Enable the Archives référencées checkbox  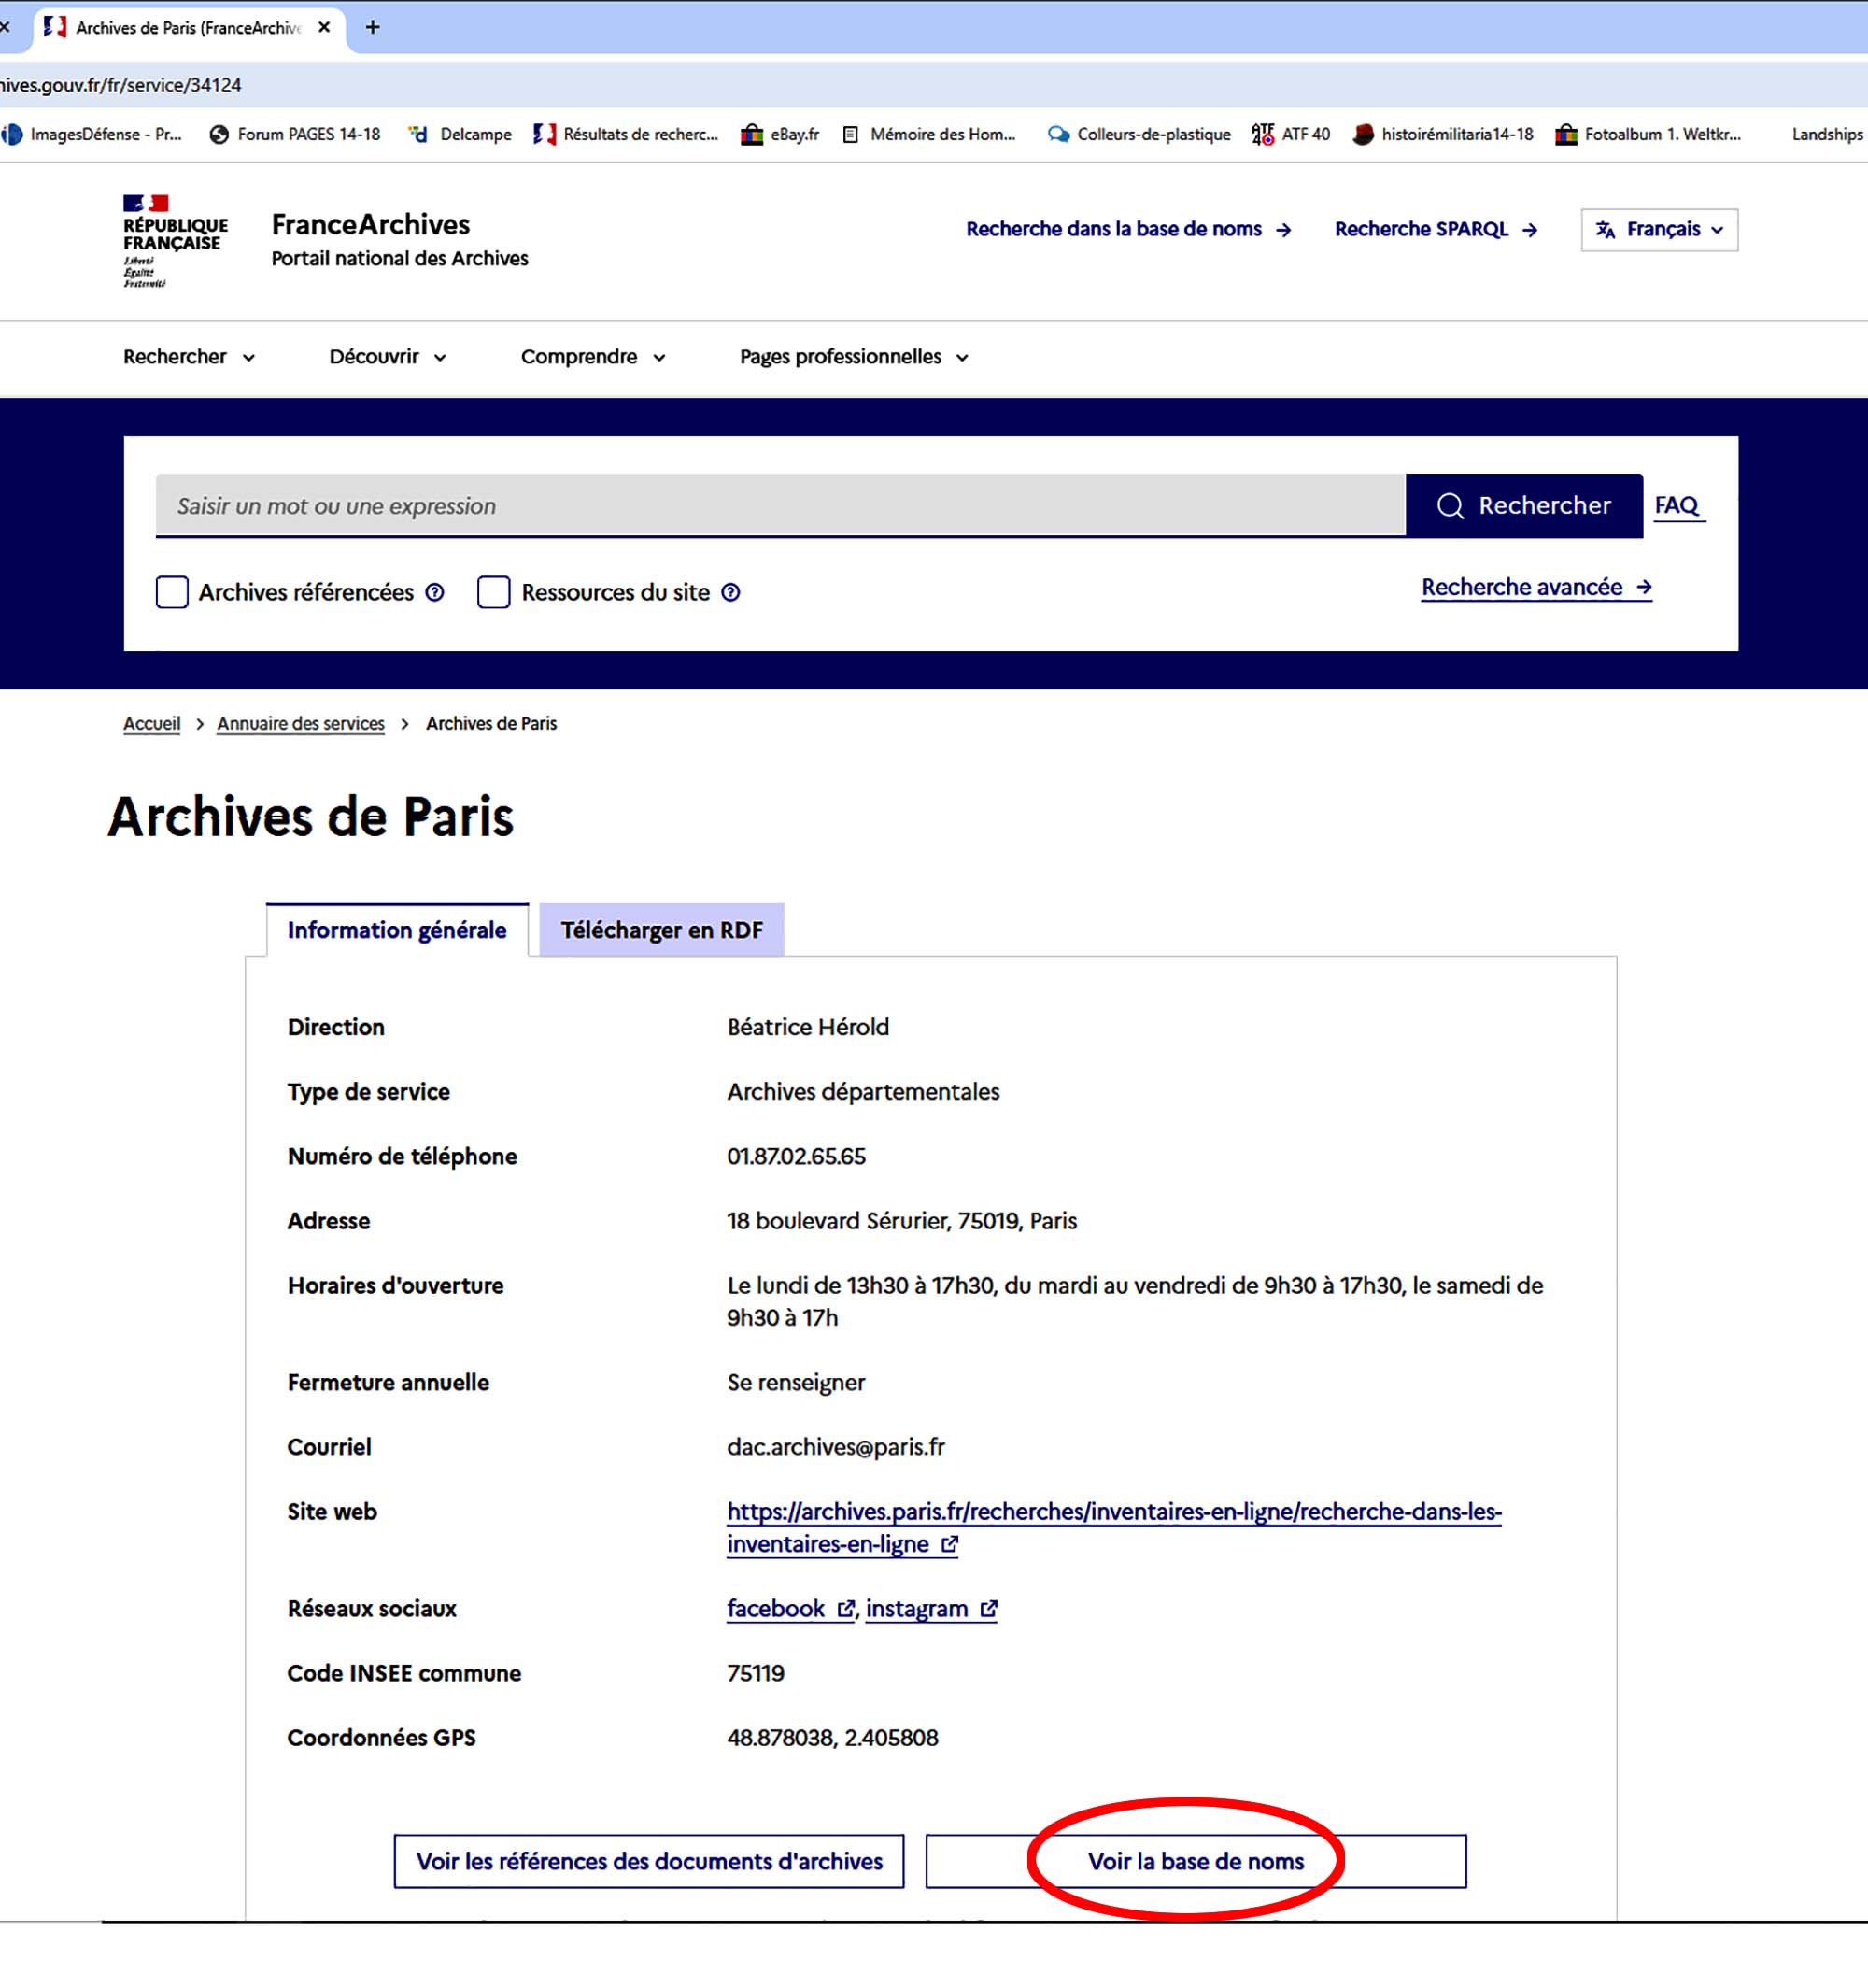click(172, 592)
